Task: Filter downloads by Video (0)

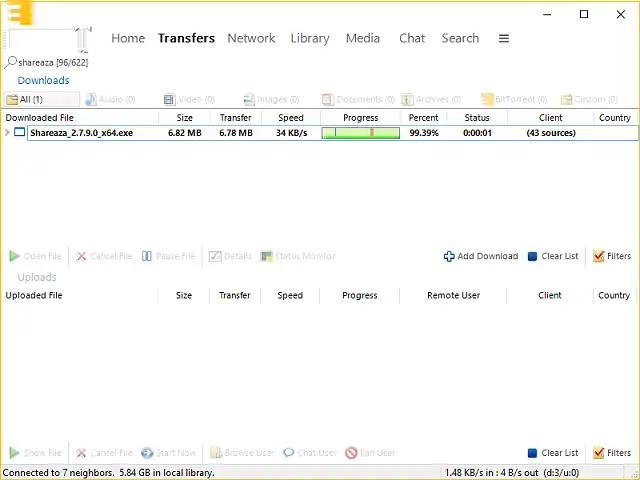Action: (x=189, y=99)
